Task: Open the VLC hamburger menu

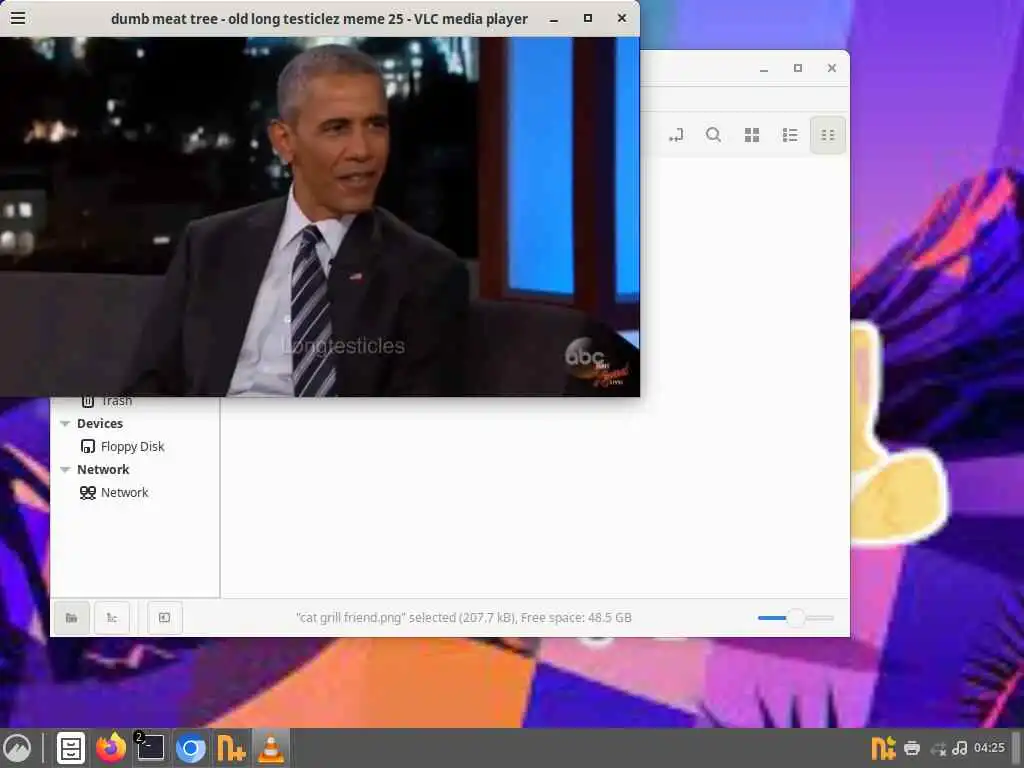Action: click(x=18, y=18)
